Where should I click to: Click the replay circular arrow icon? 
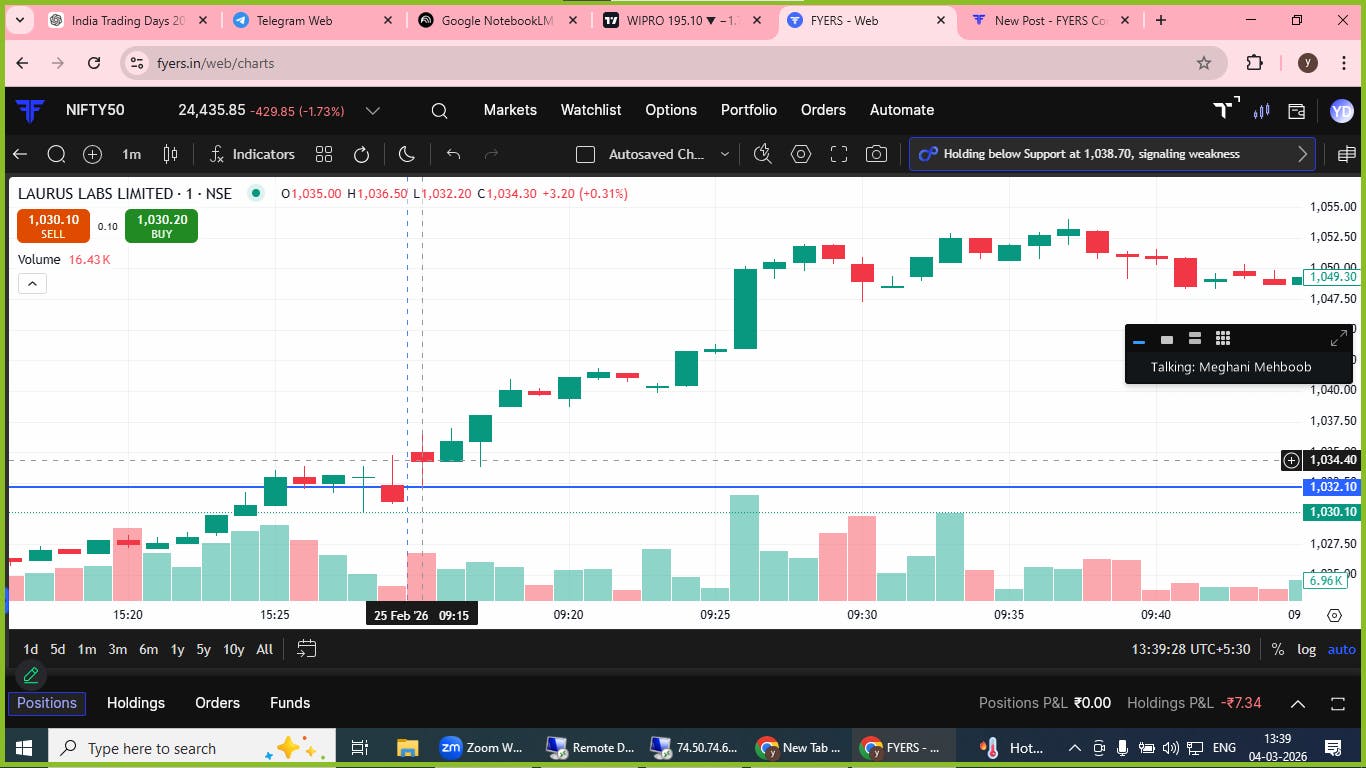coord(362,154)
